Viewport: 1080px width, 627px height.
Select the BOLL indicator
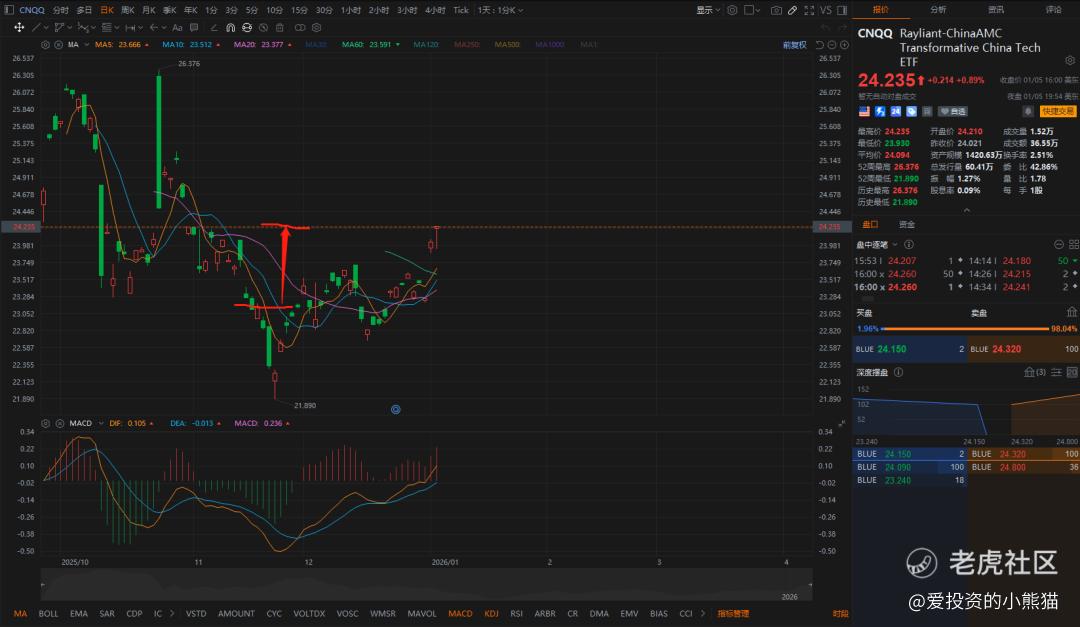pyautogui.click(x=48, y=613)
